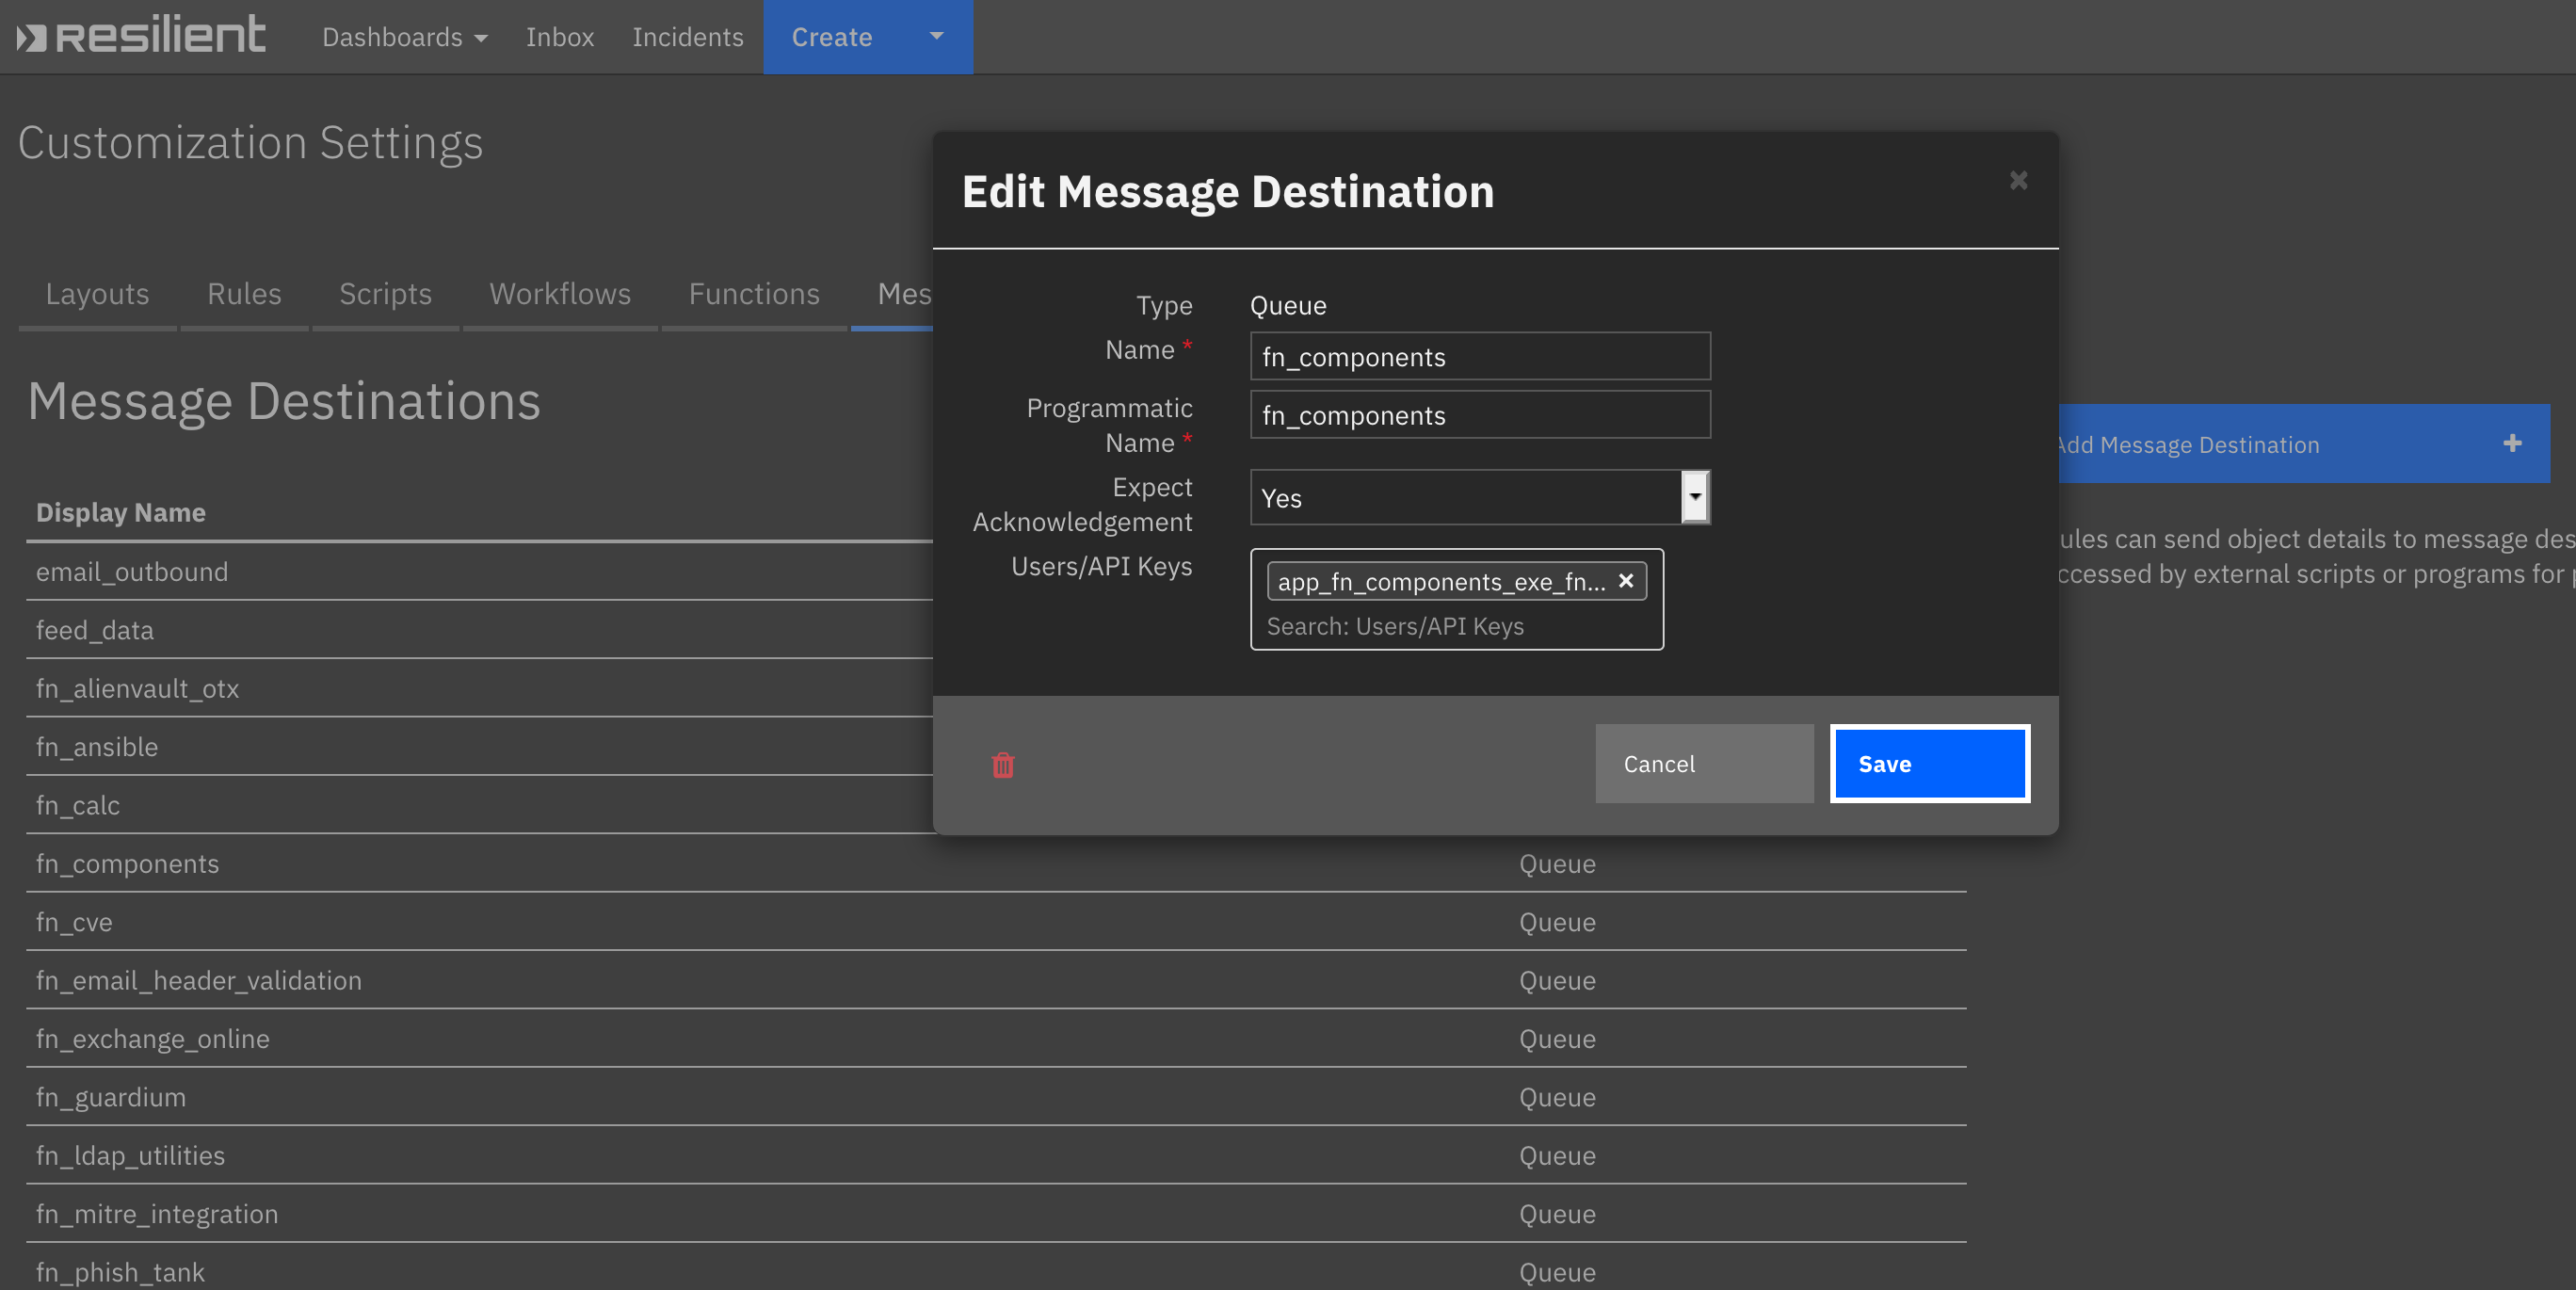
Task: Click the red trash delete icon
Action: 1003,765
